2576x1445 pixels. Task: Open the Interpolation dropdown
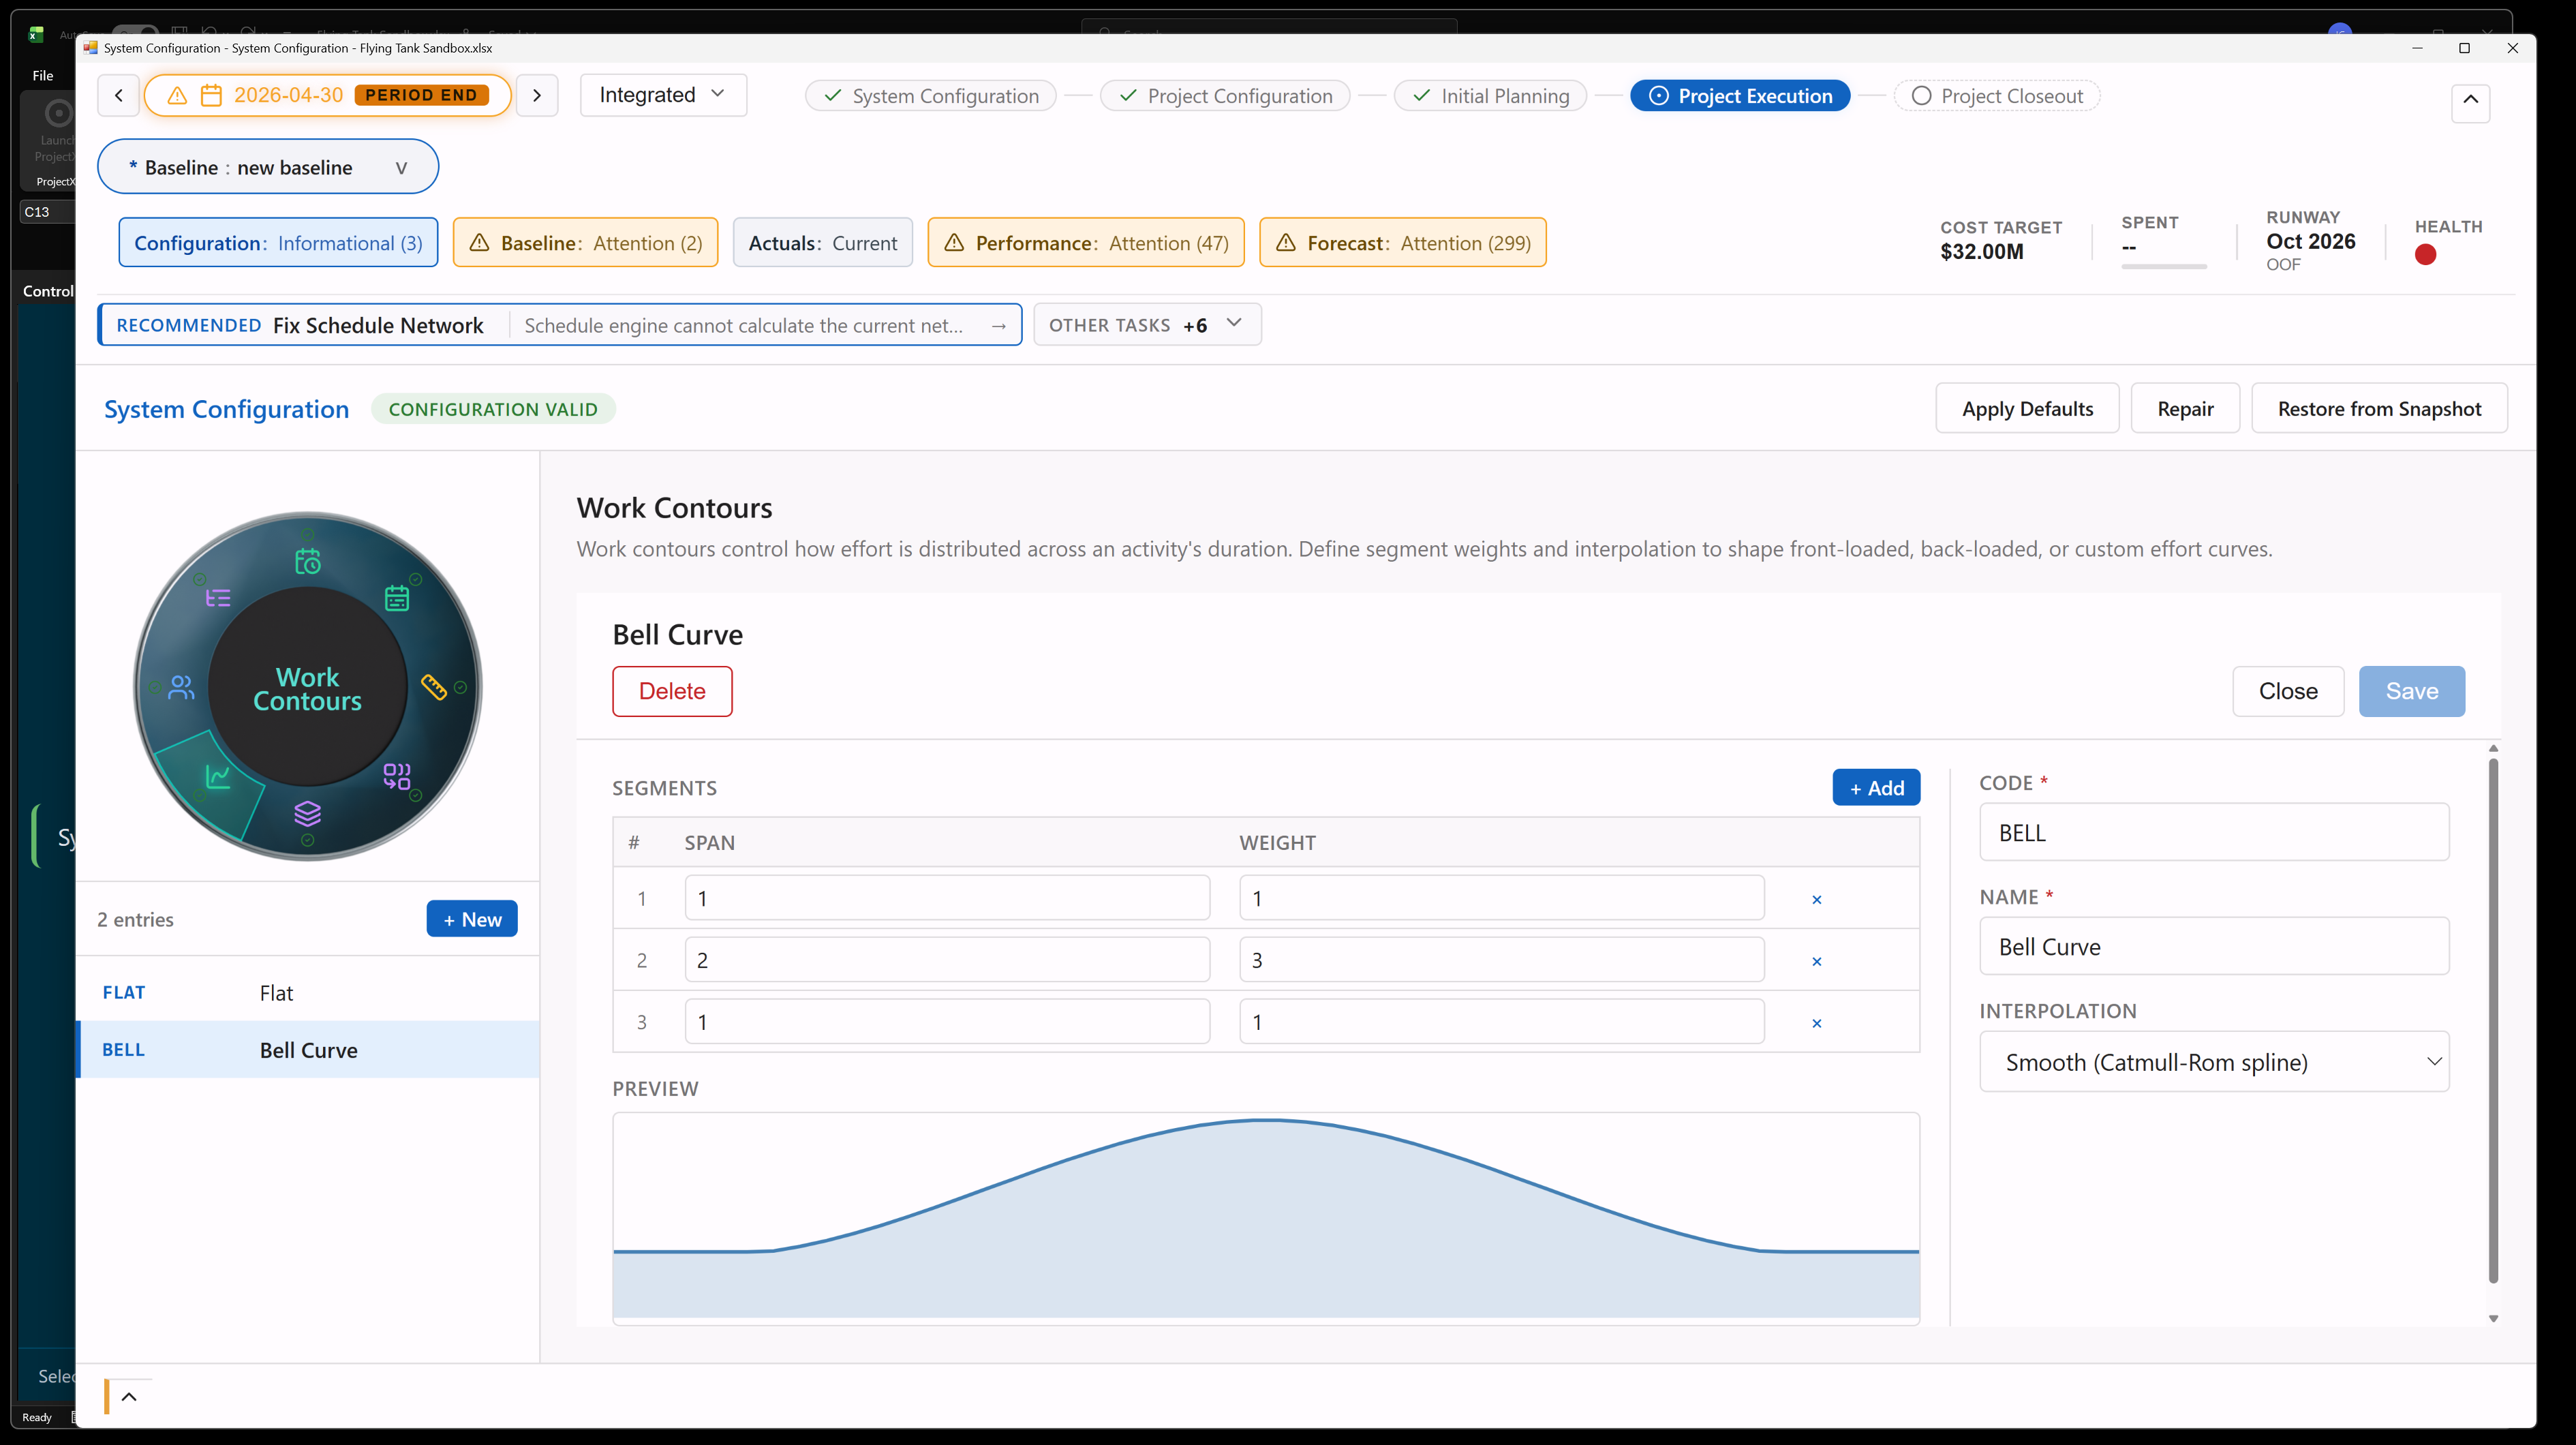(2214, 1062)
